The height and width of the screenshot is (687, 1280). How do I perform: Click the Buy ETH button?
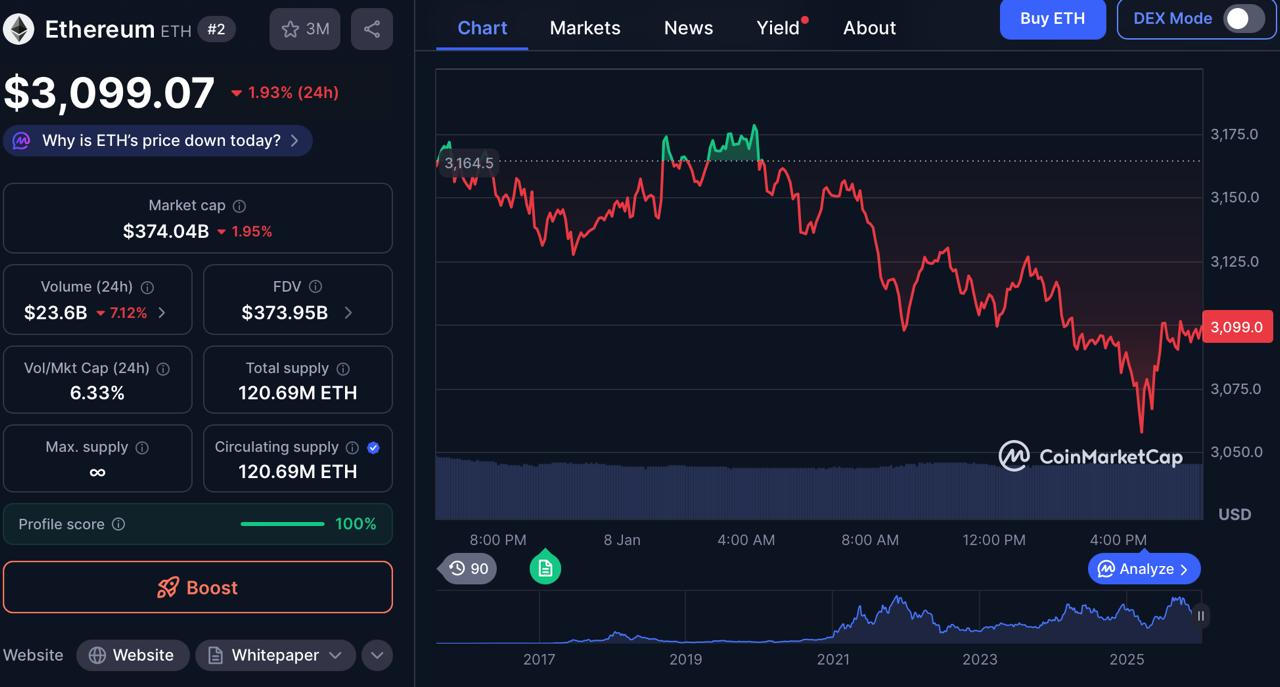pos(1052,19)
